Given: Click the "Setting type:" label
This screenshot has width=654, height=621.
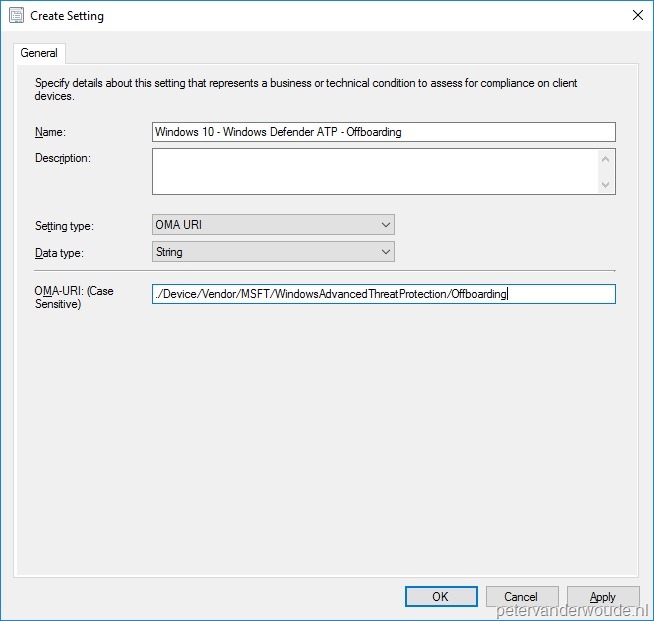Looking at the screenshot, I should (64, 226).
